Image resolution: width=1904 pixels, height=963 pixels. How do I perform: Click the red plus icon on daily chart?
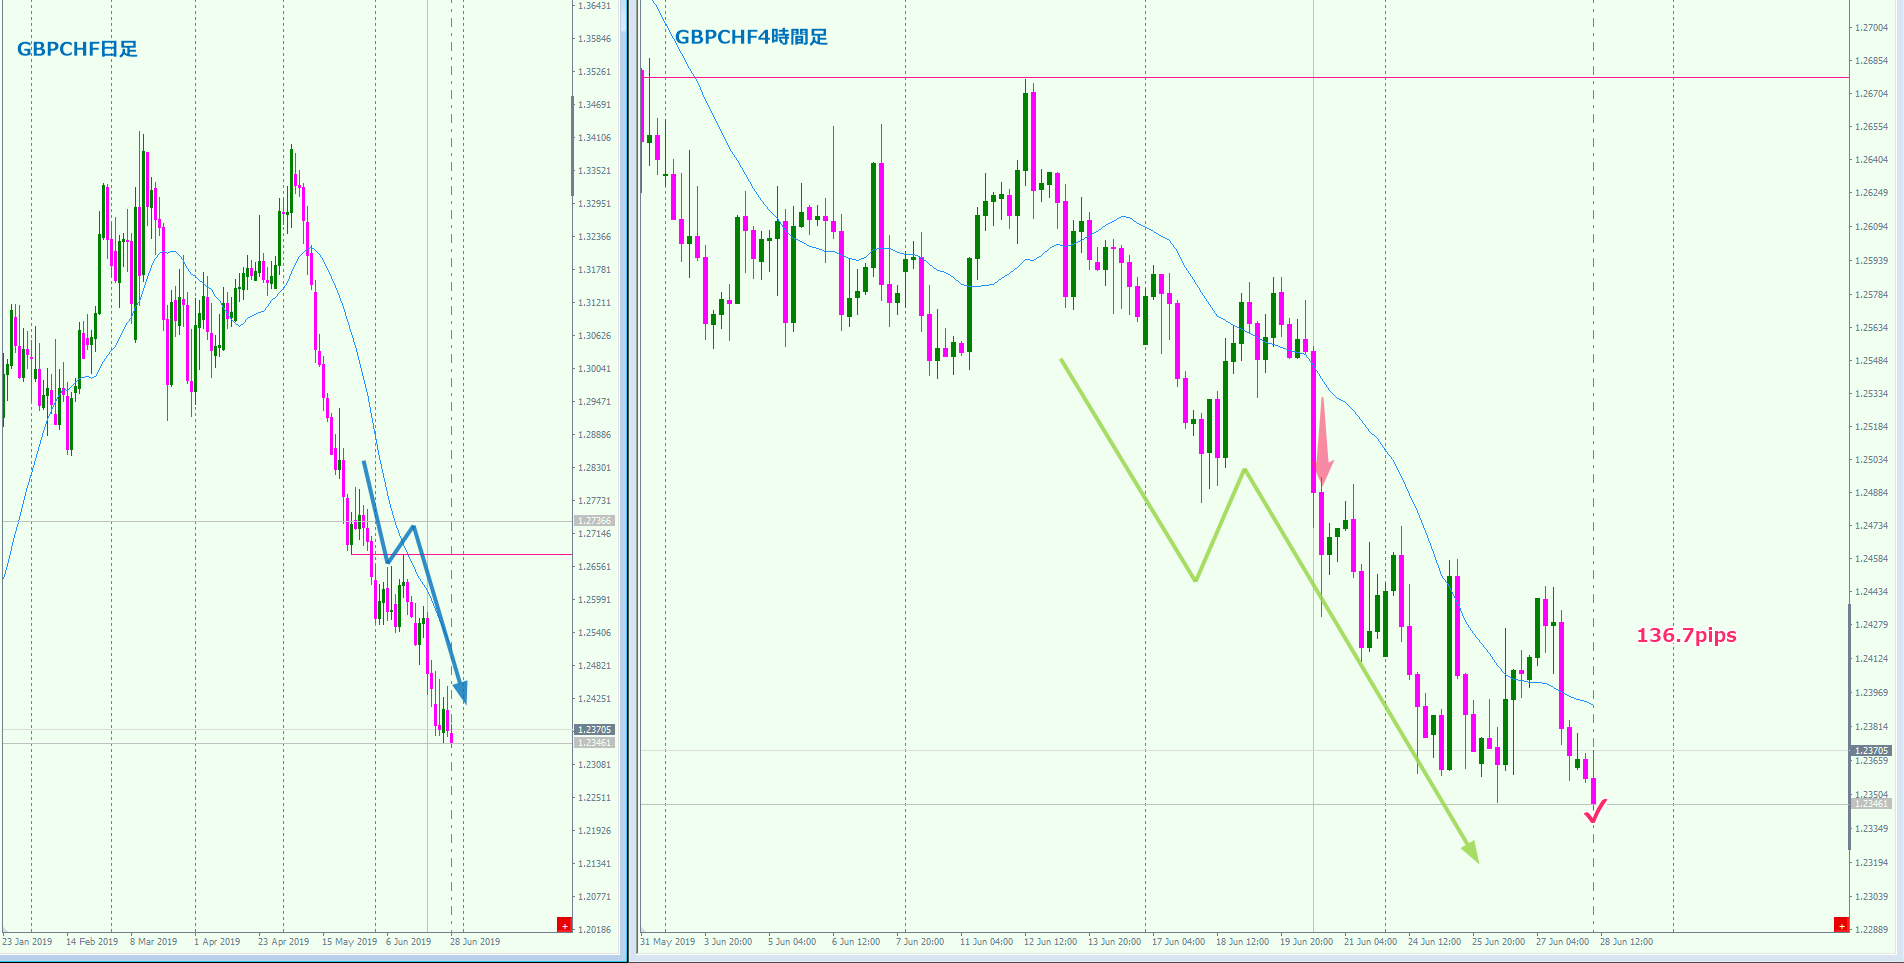(564, 925)
